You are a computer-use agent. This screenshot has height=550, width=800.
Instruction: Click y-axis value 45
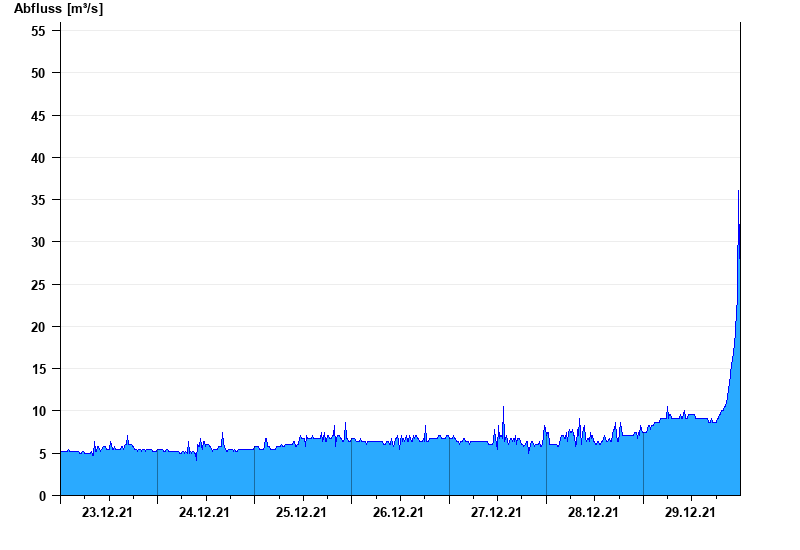pos(38,116)
